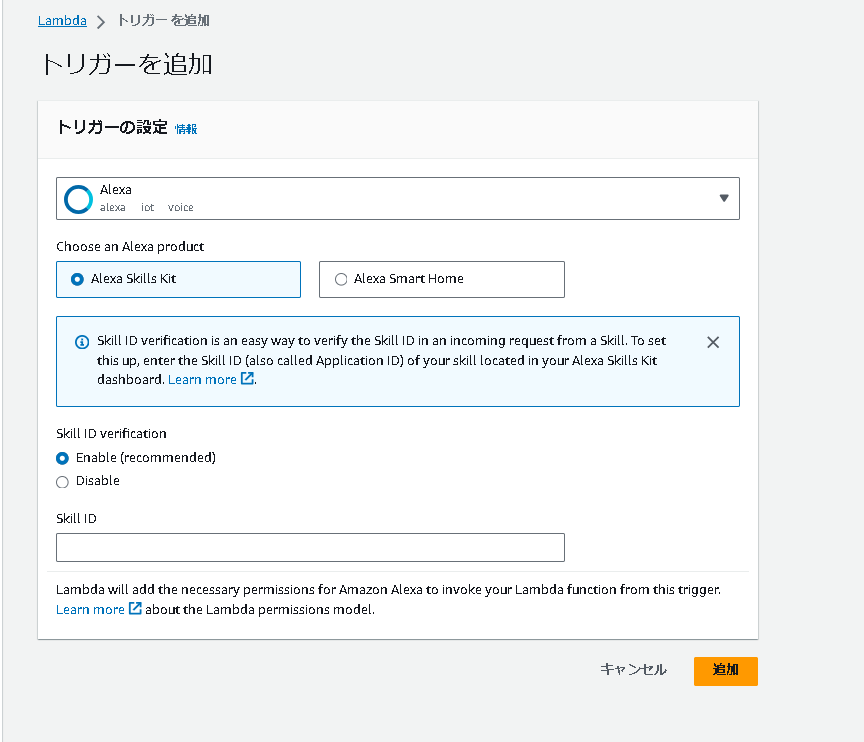Click the breadcrumb chevron separator icon
Viewport: 864px width, 742px height.
click(101, 21)
